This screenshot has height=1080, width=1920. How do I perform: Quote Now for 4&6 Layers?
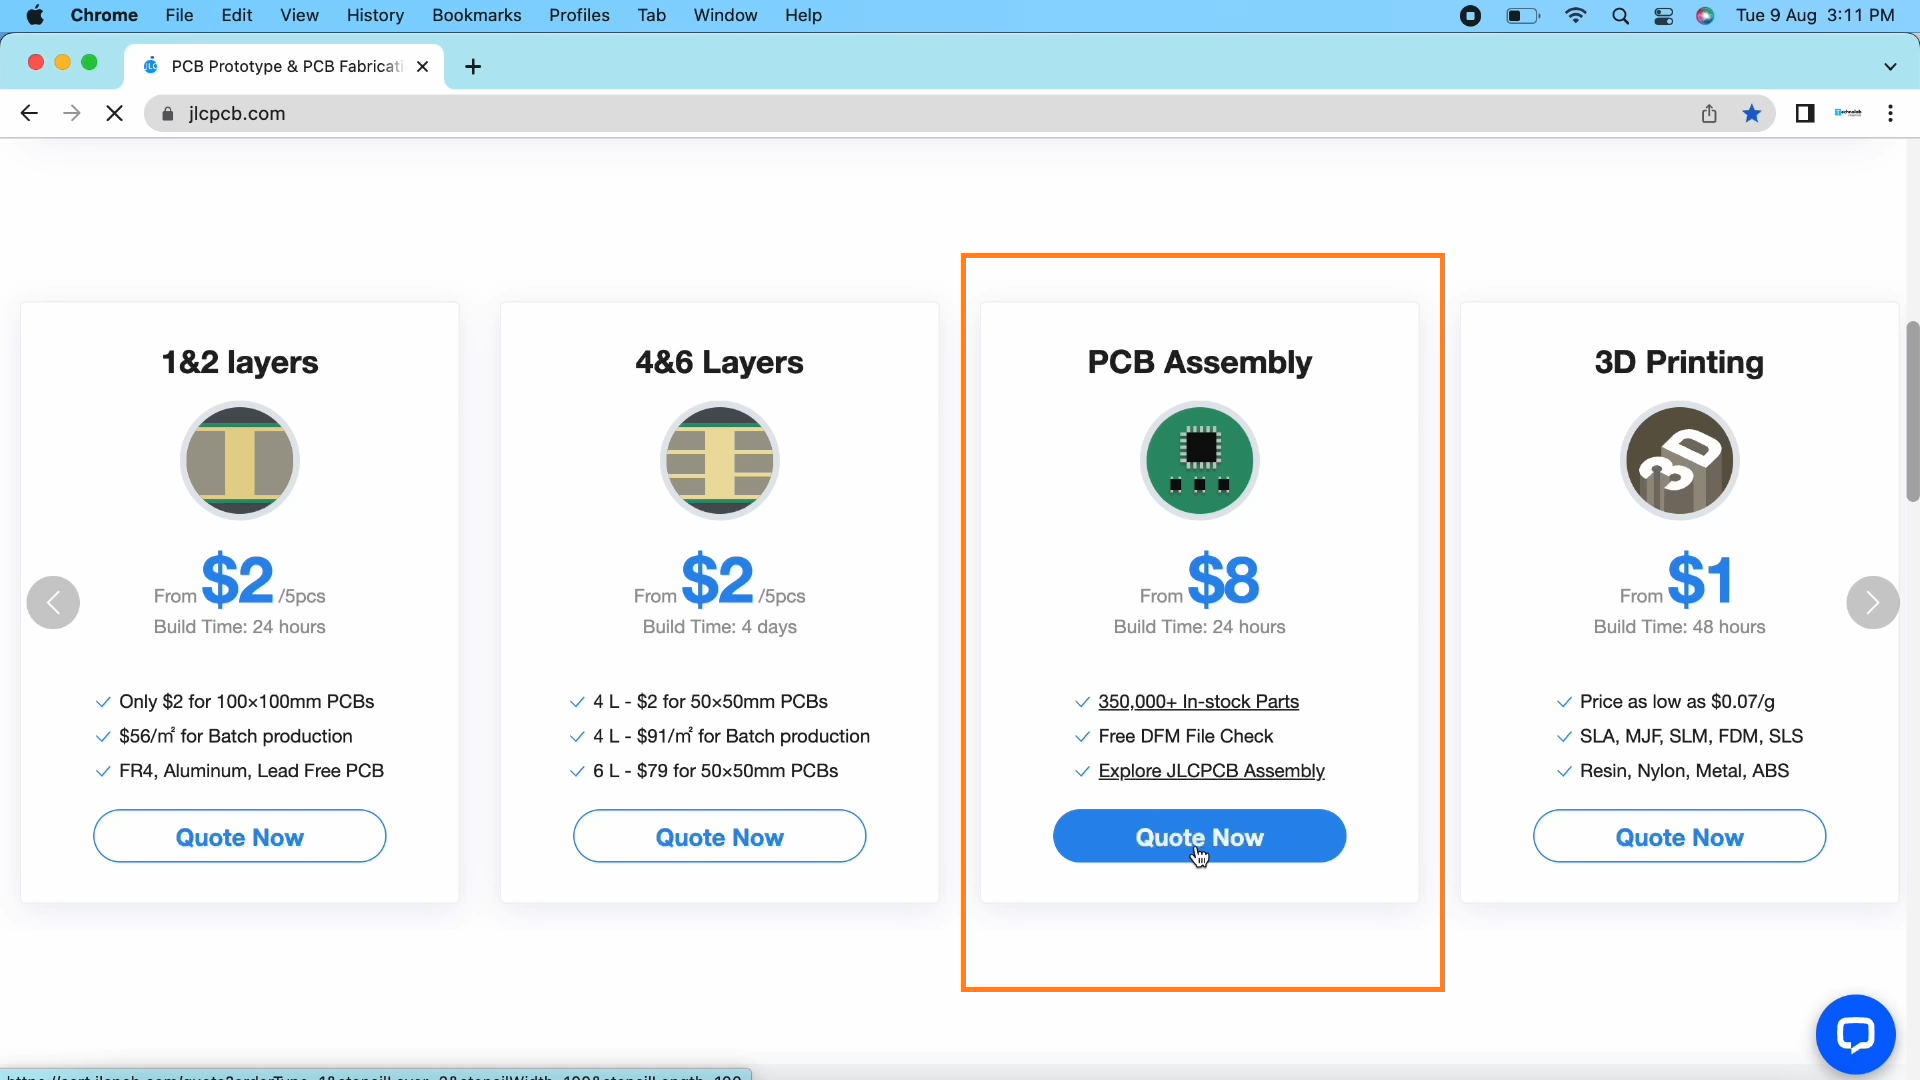[720, 837]
